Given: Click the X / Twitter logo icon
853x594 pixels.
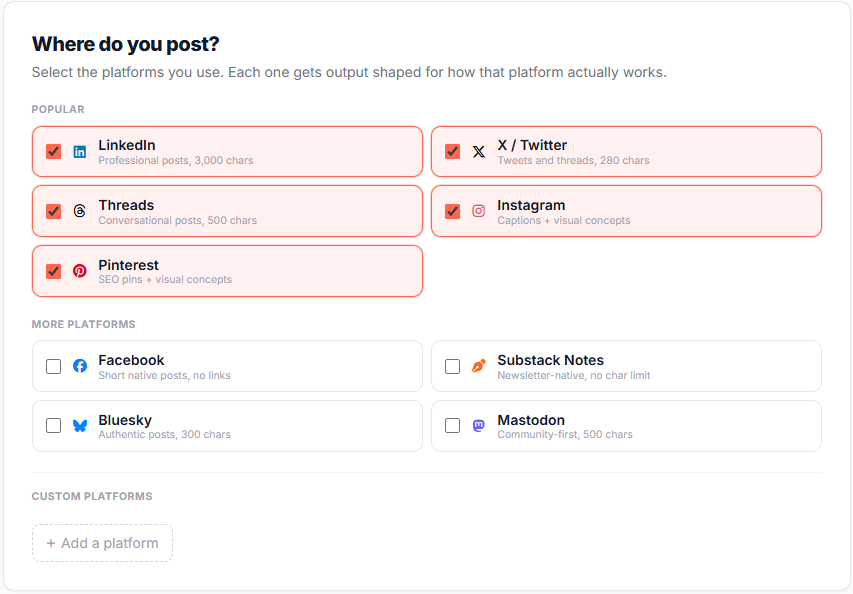Looking at the screenshot, I should (x=478, y=151).
